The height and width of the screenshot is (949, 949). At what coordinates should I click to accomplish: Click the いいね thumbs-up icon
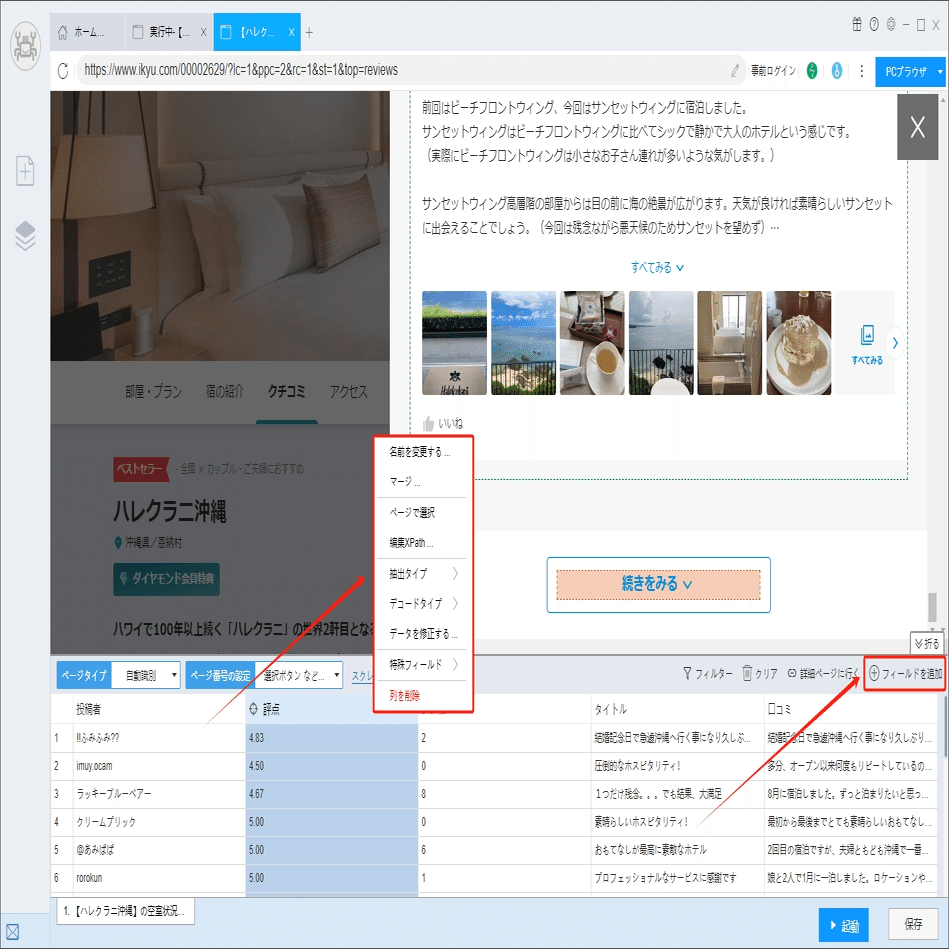click(x=428, y=423)
